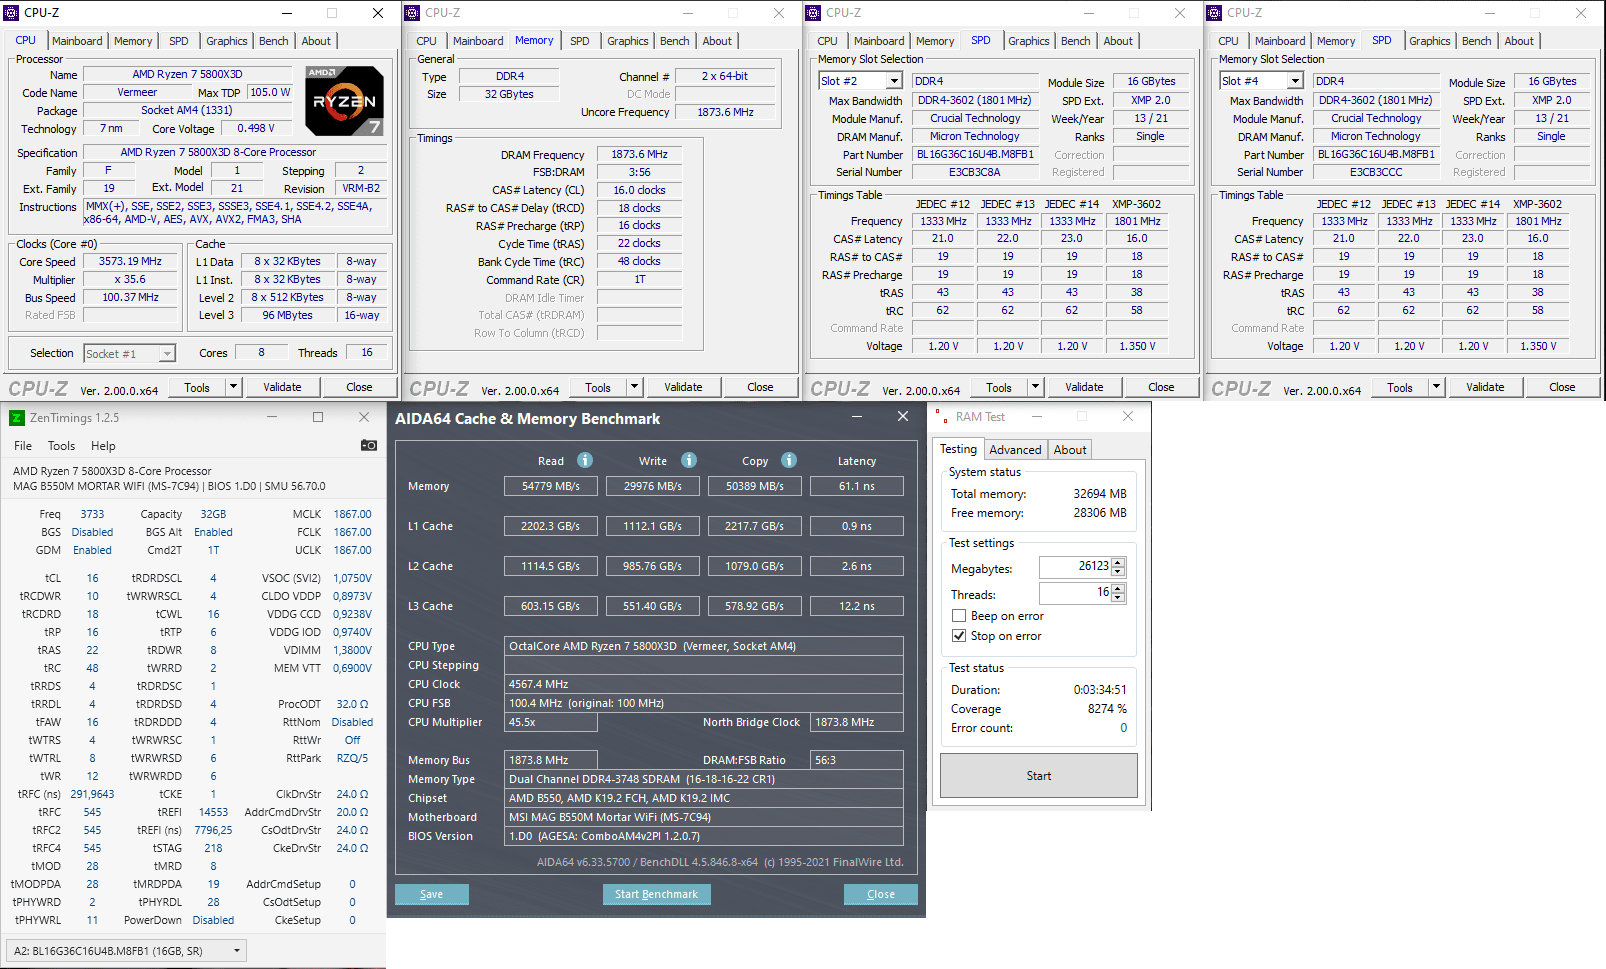The image size is (1606, 969).
Task: Click the Save button in AIDA64
Action: (x=432, y=894)
